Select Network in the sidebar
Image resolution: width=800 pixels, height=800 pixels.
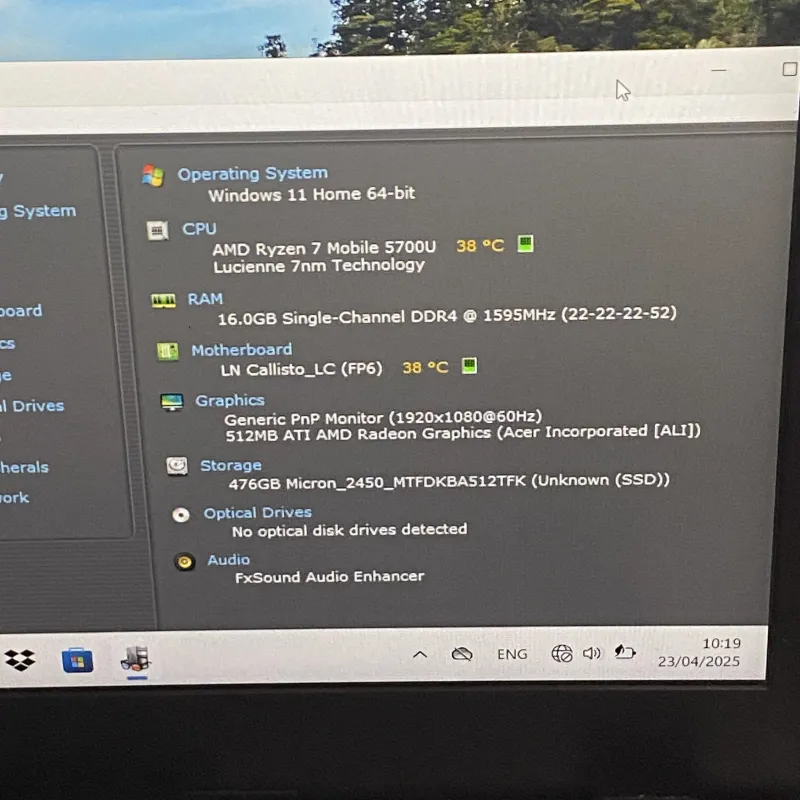click(x=15, y=497)
